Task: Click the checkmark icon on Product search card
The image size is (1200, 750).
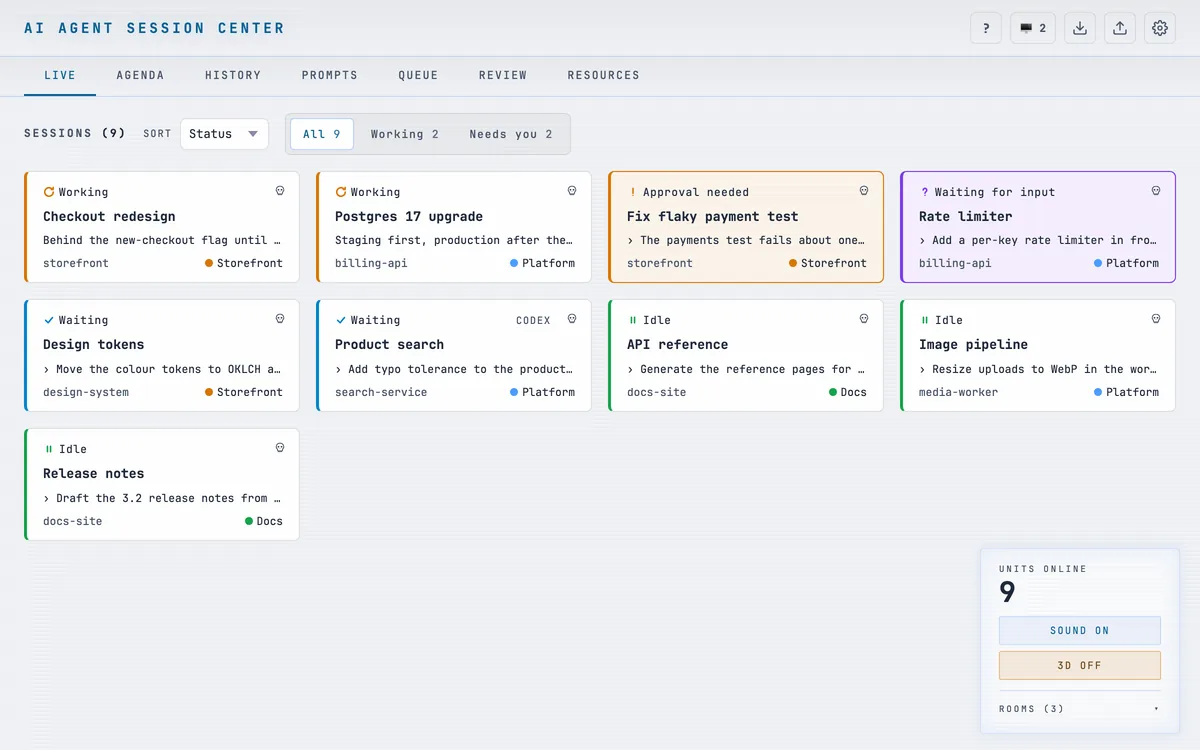Action: pos(341,320)
